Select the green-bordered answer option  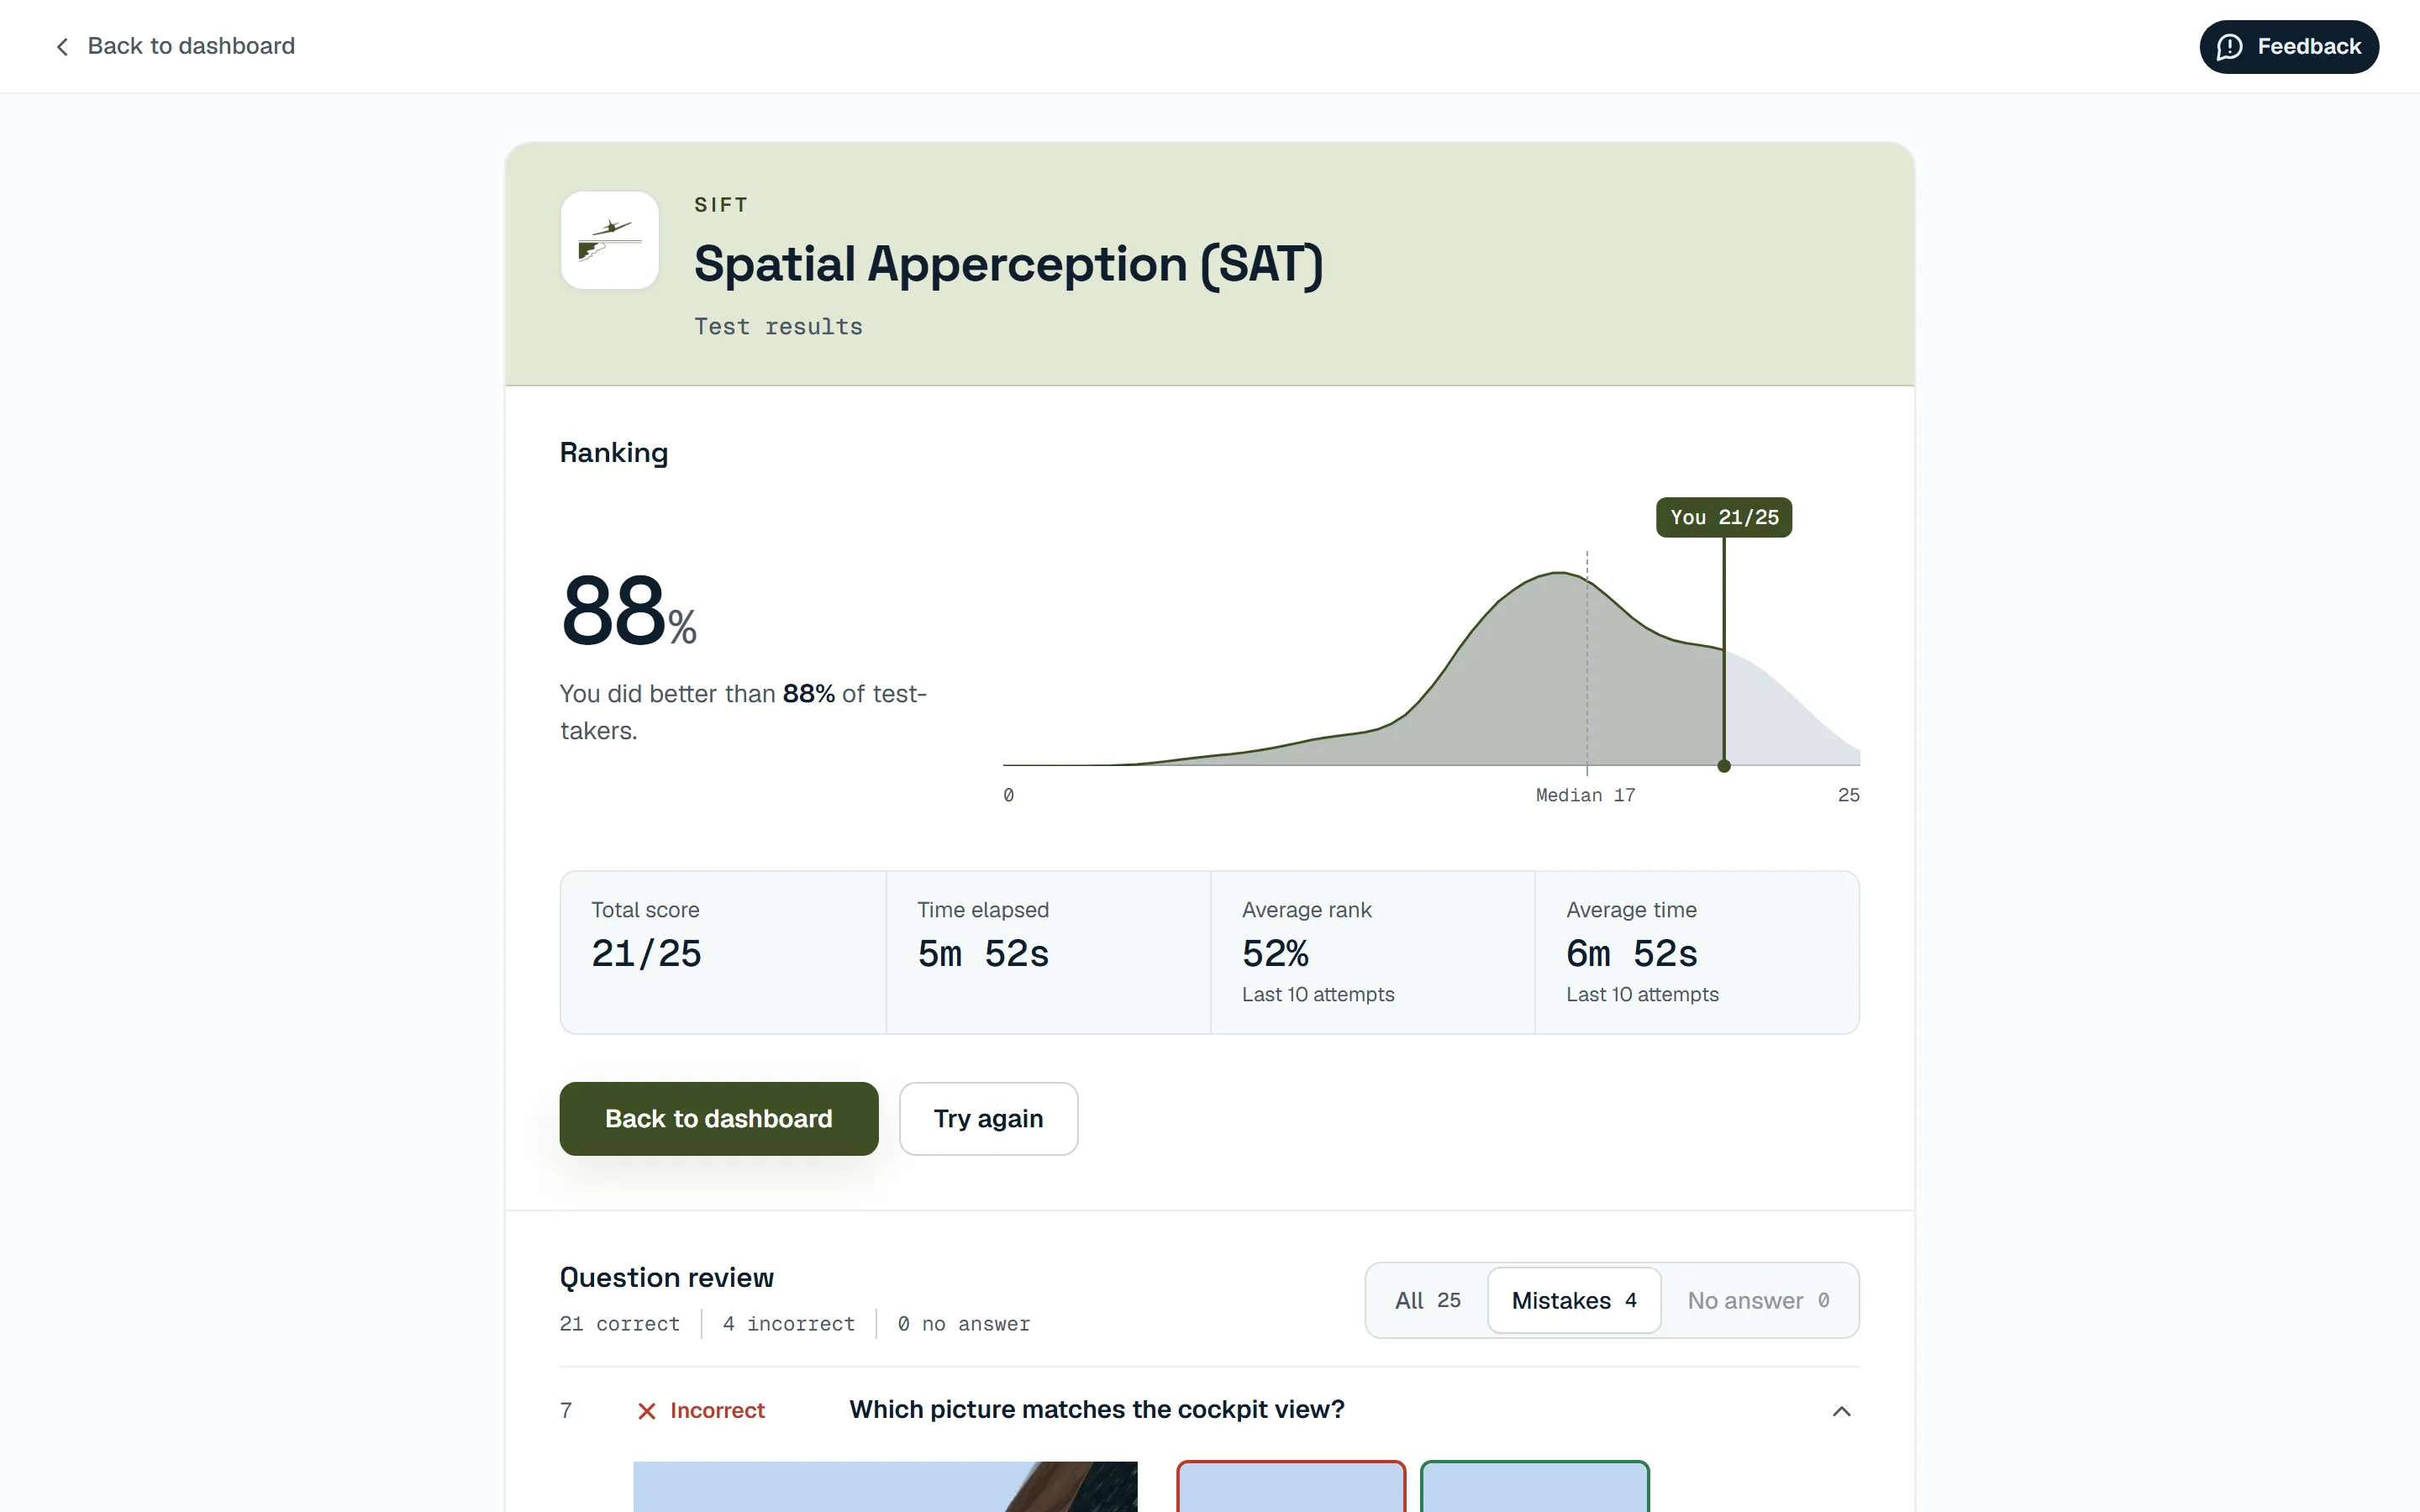1534,1487
